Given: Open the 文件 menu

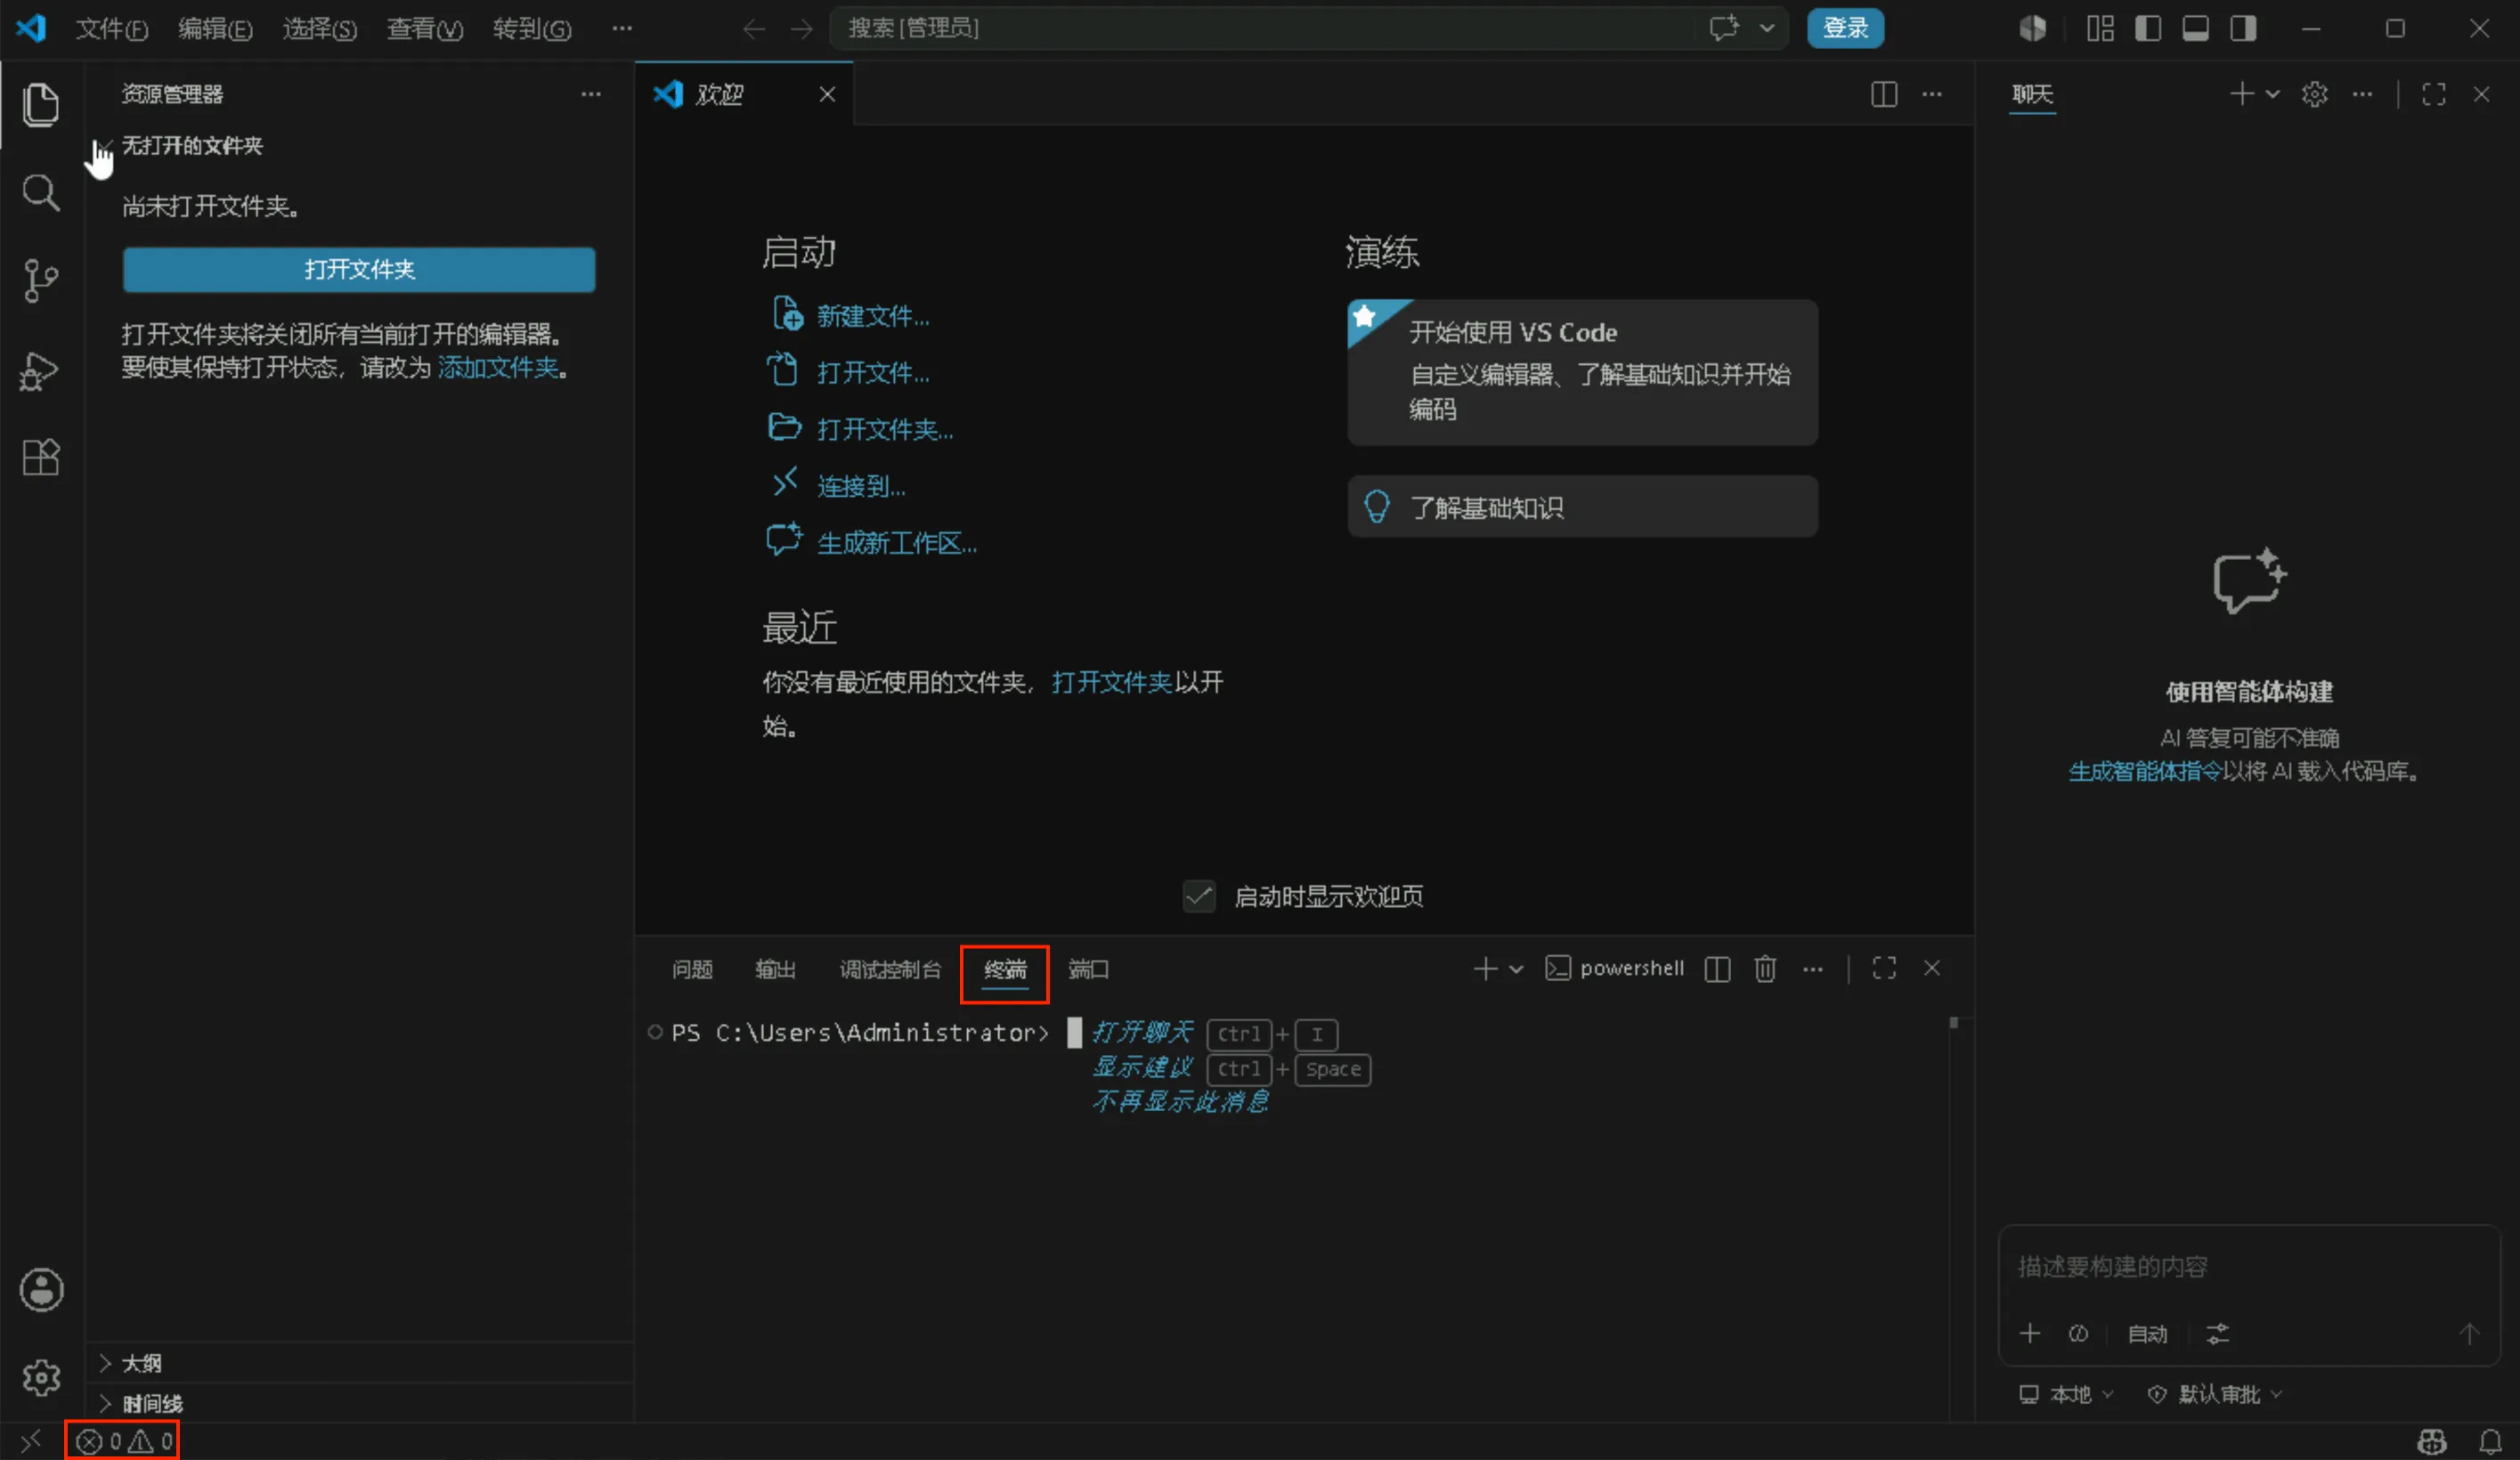Looking at the screenshot, I should (x=112, y=28).
